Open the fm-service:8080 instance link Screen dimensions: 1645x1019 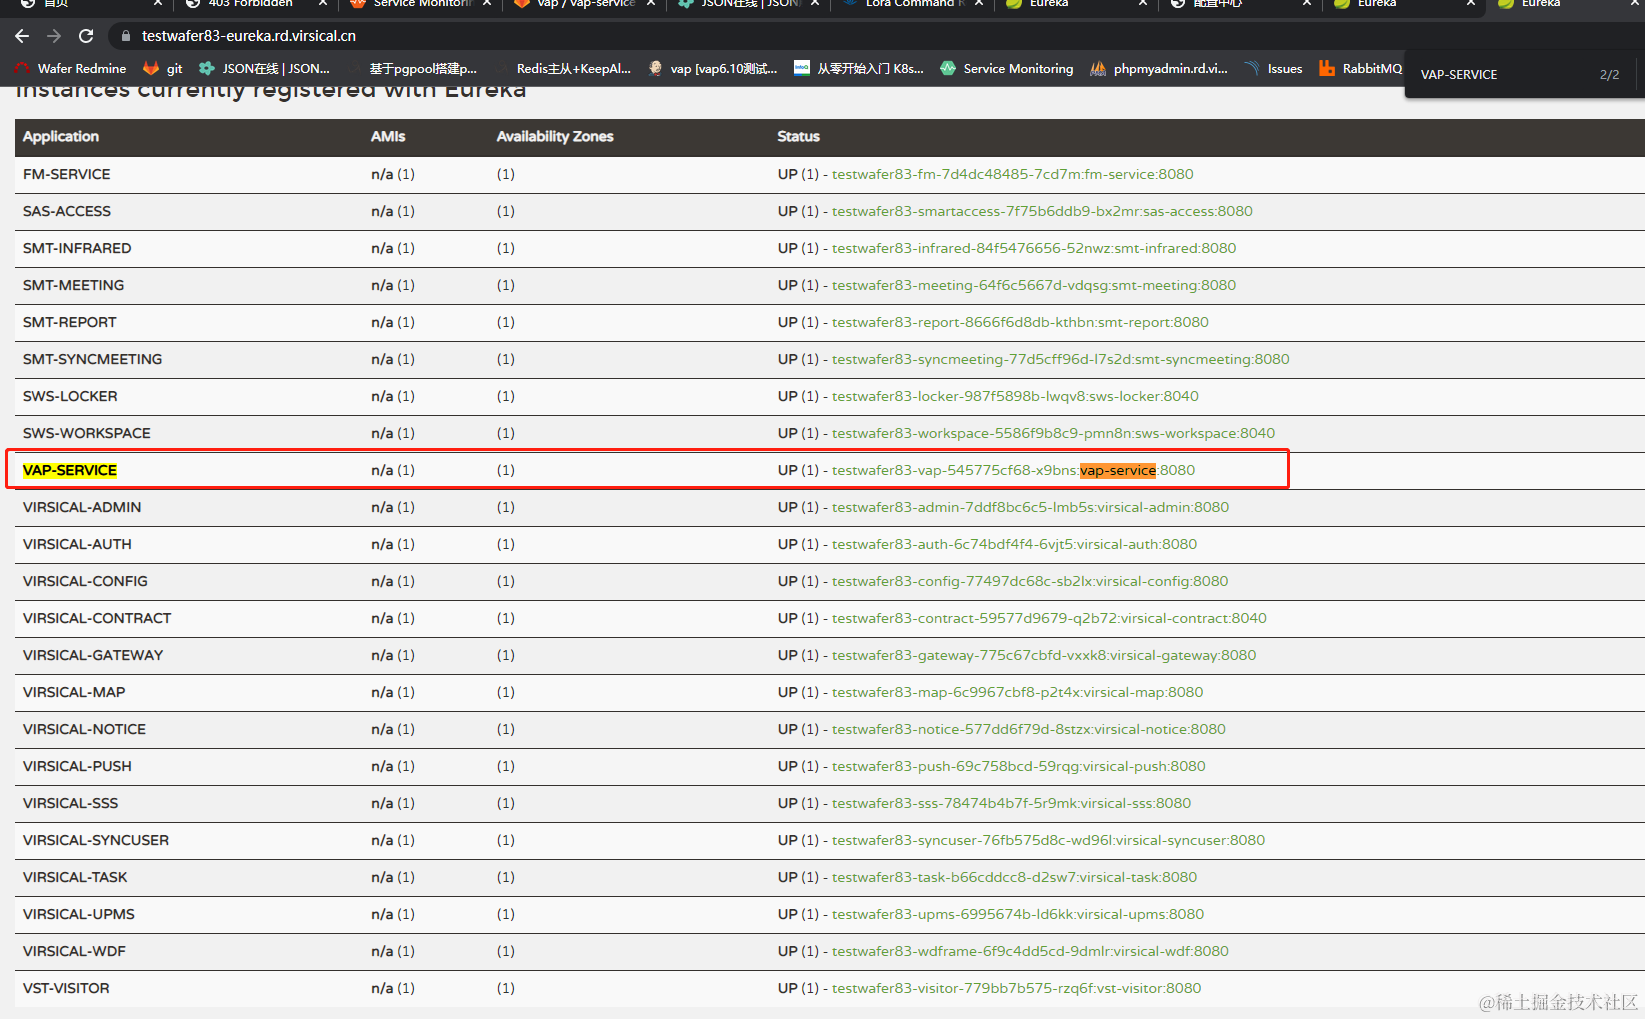click(x=1012, y=174)
